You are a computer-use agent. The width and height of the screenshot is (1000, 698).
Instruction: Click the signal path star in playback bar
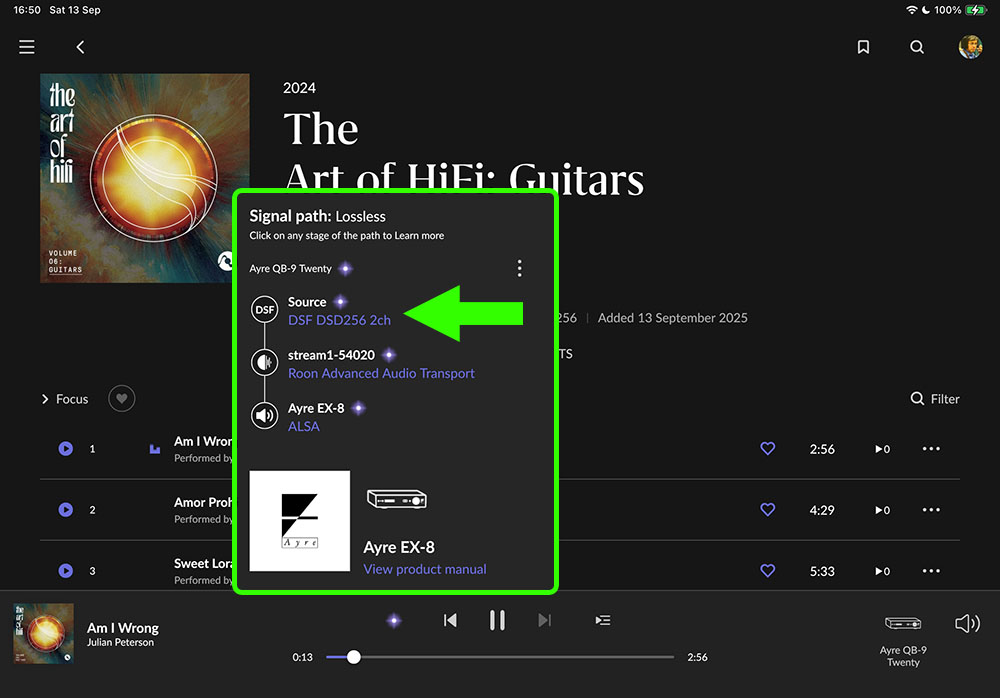click(x=394, y=620)
